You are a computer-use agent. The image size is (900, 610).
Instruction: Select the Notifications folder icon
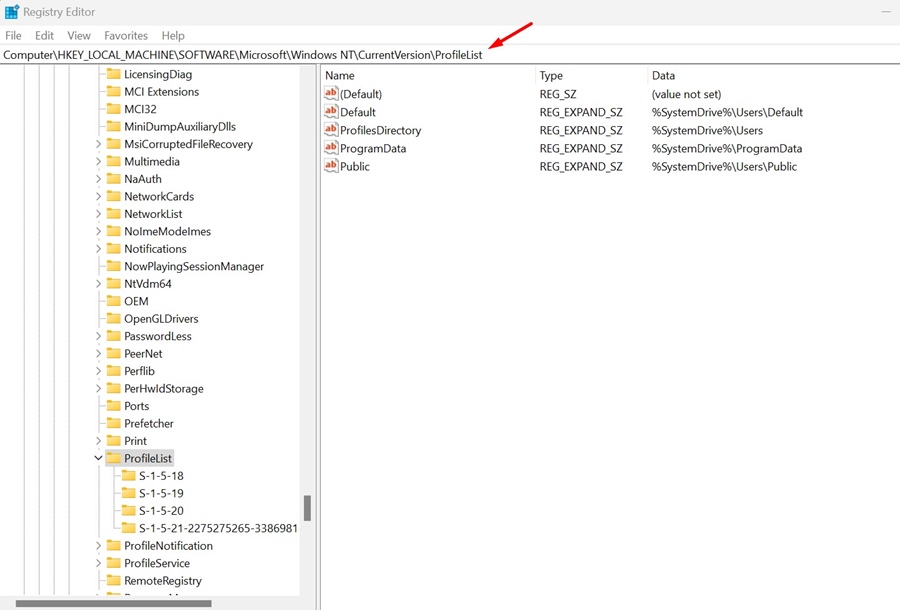(114, 248)
